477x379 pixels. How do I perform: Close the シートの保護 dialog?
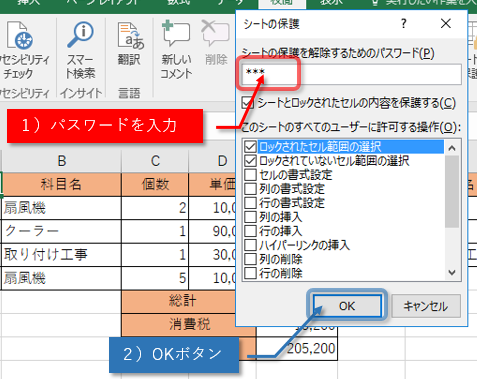tap(446, 24)
